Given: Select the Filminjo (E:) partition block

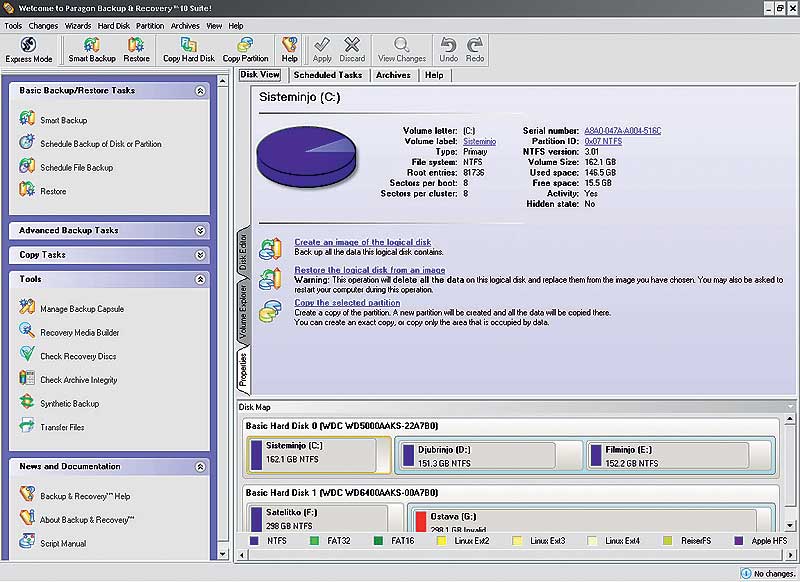Looking at the screenshot, I should pyautogui.click(x=680, y=456).
